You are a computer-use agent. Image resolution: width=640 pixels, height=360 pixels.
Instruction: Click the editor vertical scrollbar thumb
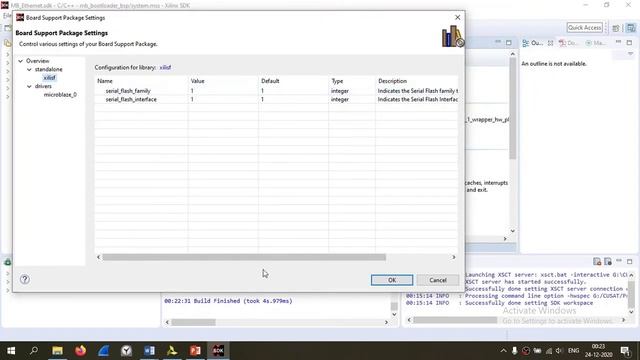tap(512, 108)
